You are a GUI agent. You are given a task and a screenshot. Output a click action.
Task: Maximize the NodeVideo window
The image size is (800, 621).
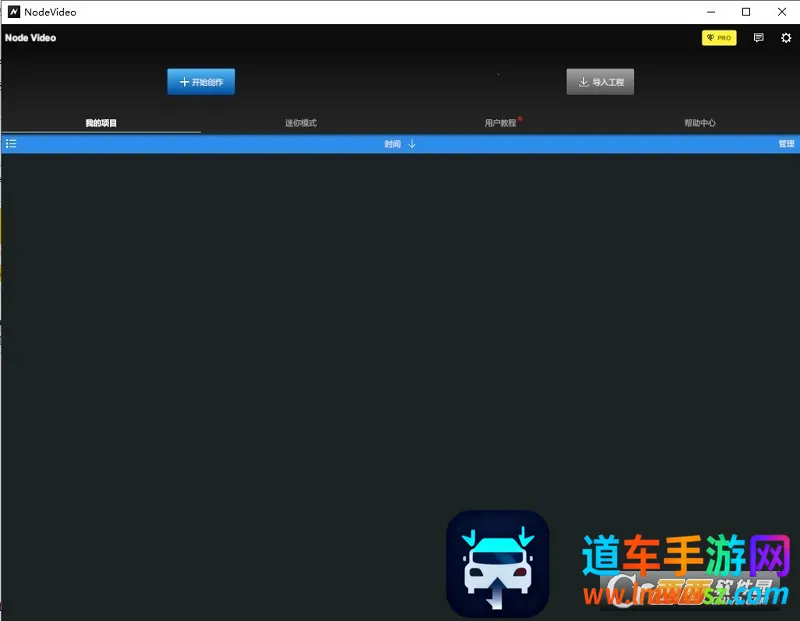click(x=746, y=12)
